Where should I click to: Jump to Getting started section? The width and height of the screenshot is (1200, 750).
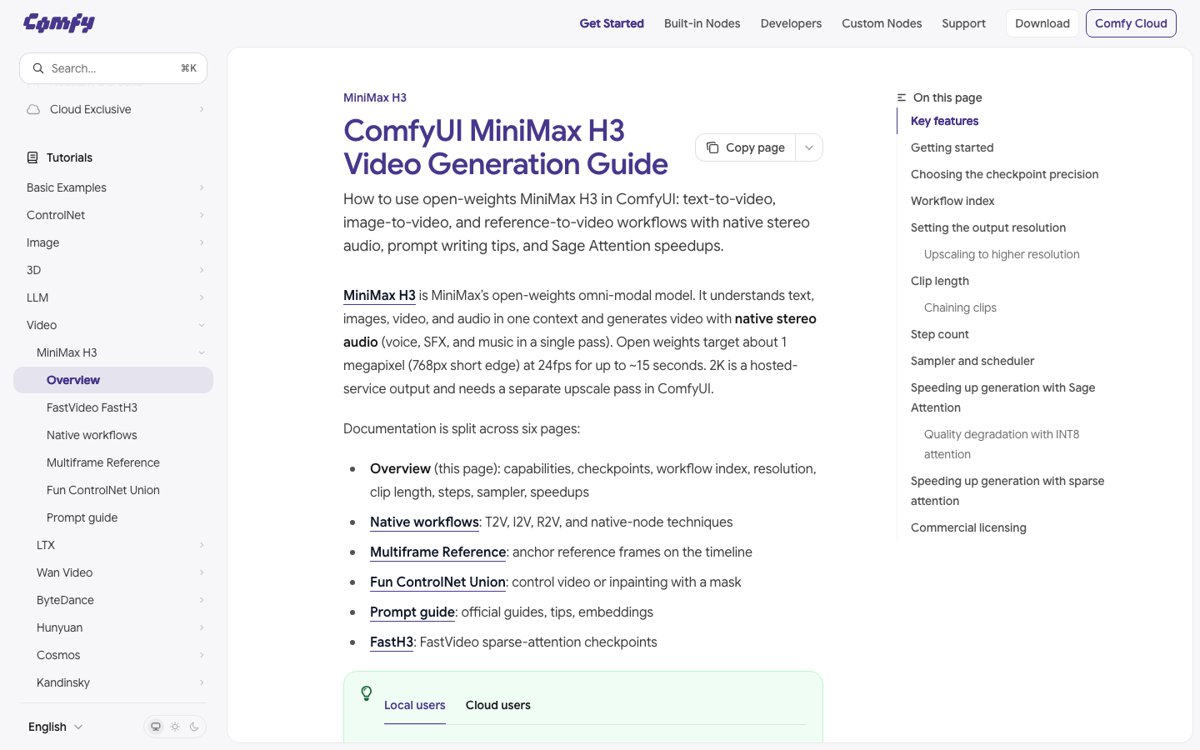(952, 148)
